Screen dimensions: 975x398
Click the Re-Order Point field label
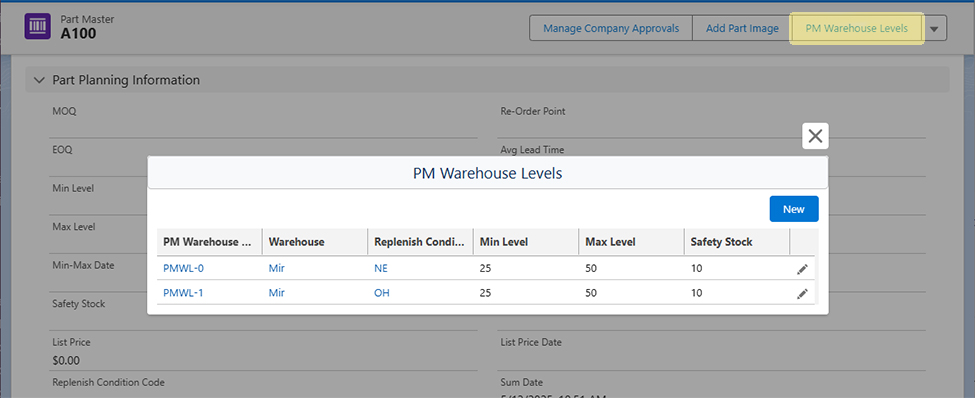(533, 111)
